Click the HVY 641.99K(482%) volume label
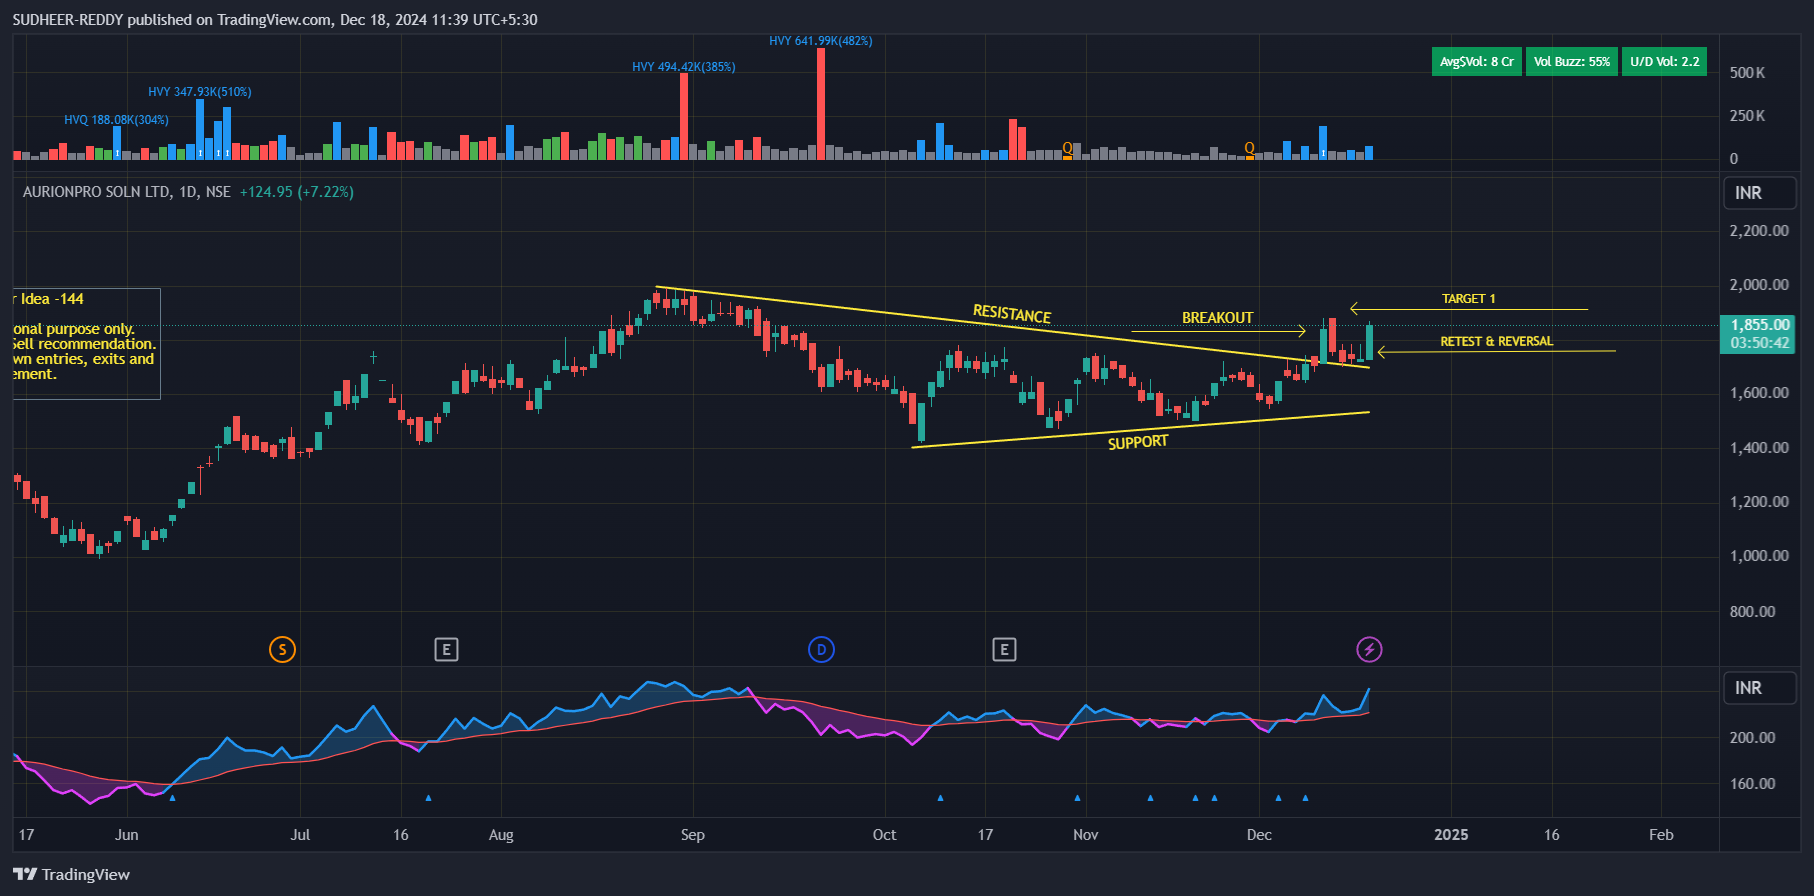This screenshot has width=1814, height=896. [821, 41]
